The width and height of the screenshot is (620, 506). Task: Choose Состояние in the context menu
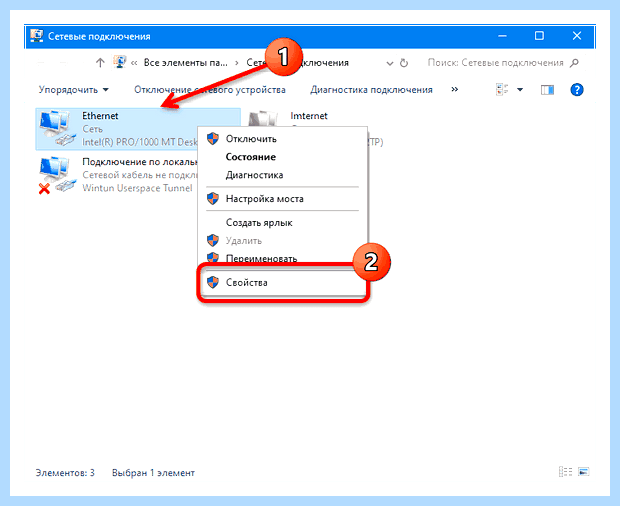click(x=282, y=157)
